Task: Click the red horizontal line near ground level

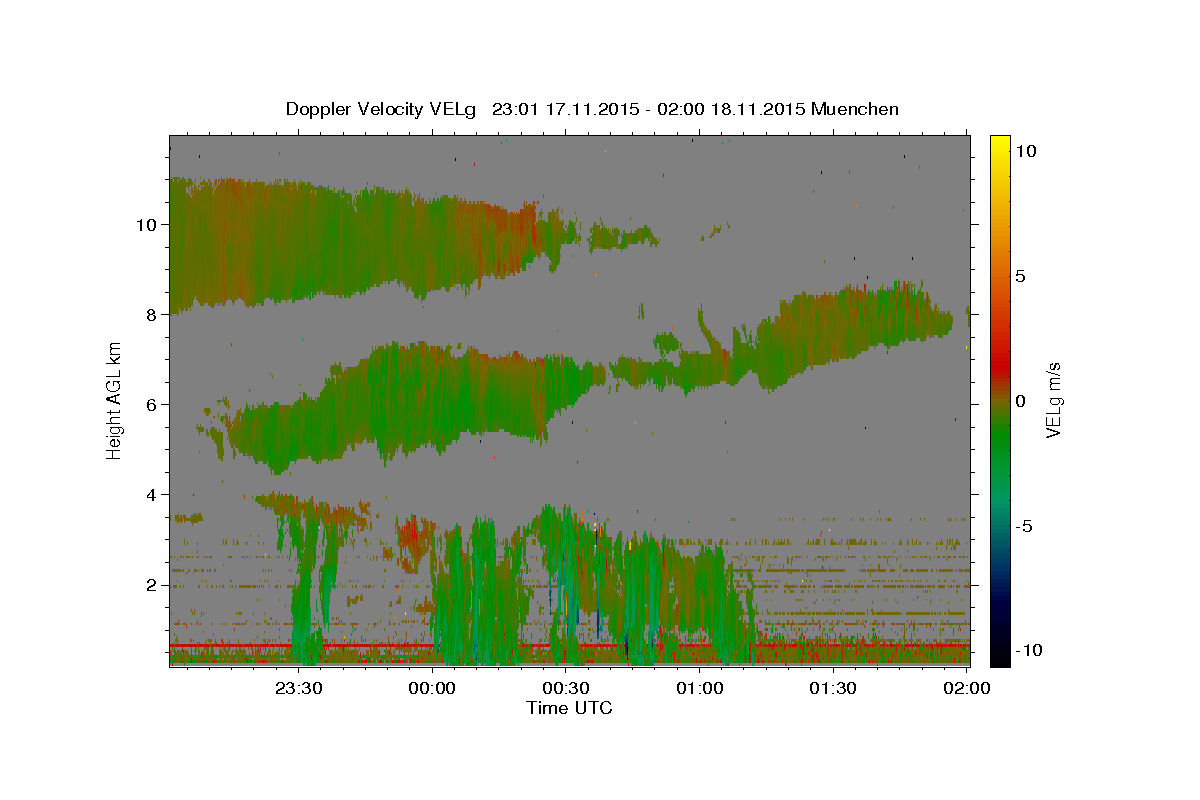Action: click(x=569, y=646)
